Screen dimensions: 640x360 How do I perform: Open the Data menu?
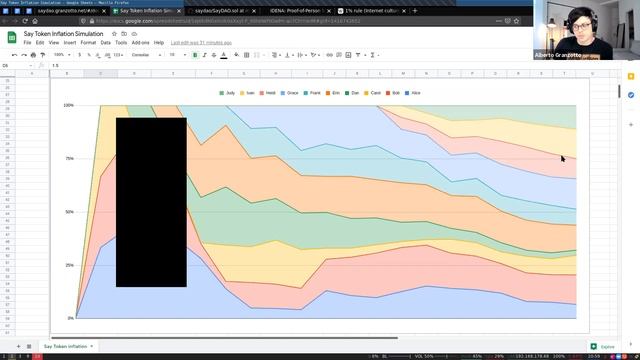tap(106, 42)
